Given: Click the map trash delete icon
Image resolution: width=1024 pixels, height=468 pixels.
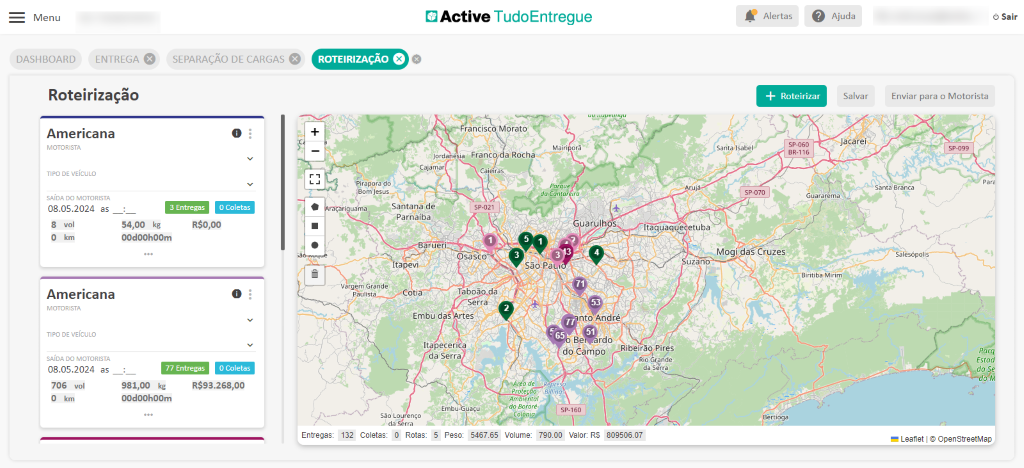Looking at the screenshot, I should pyautogui.click(x=315, y=273).
